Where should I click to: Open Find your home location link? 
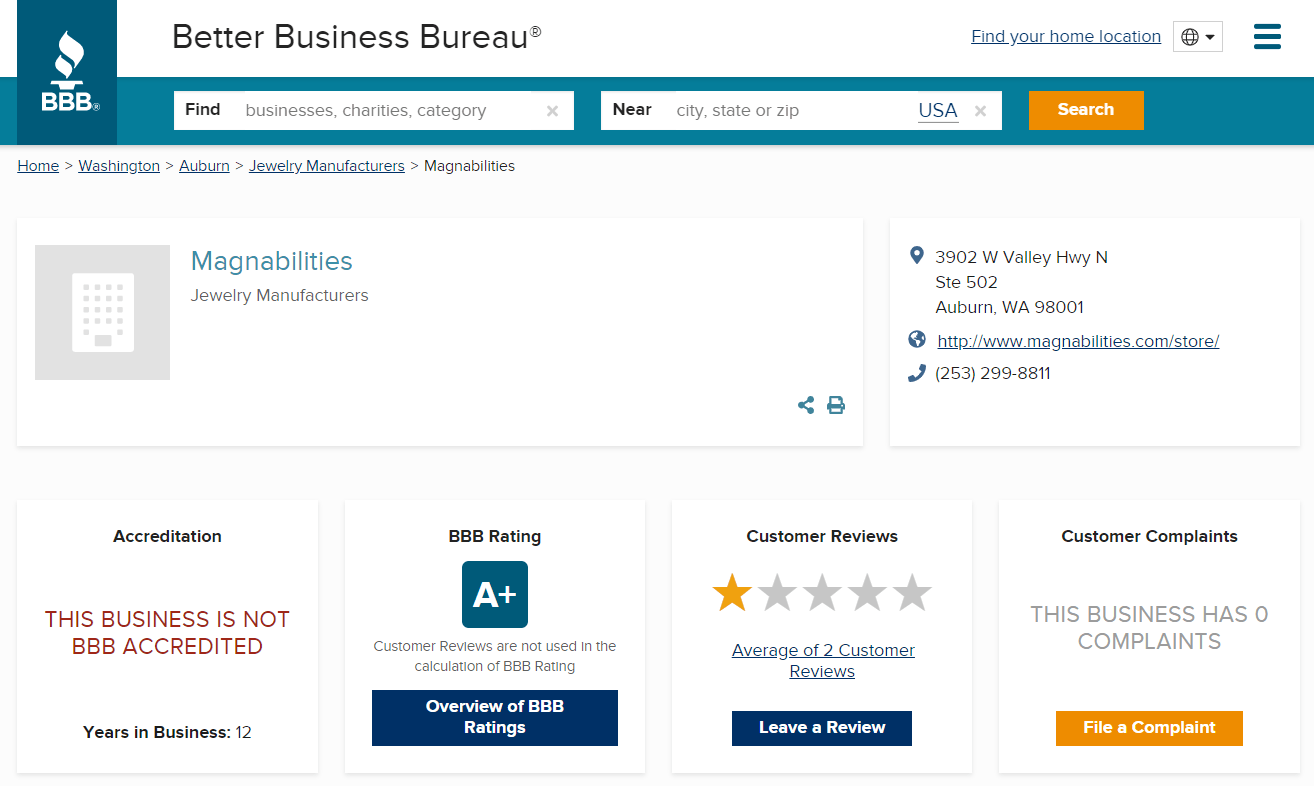[1066, 36]
